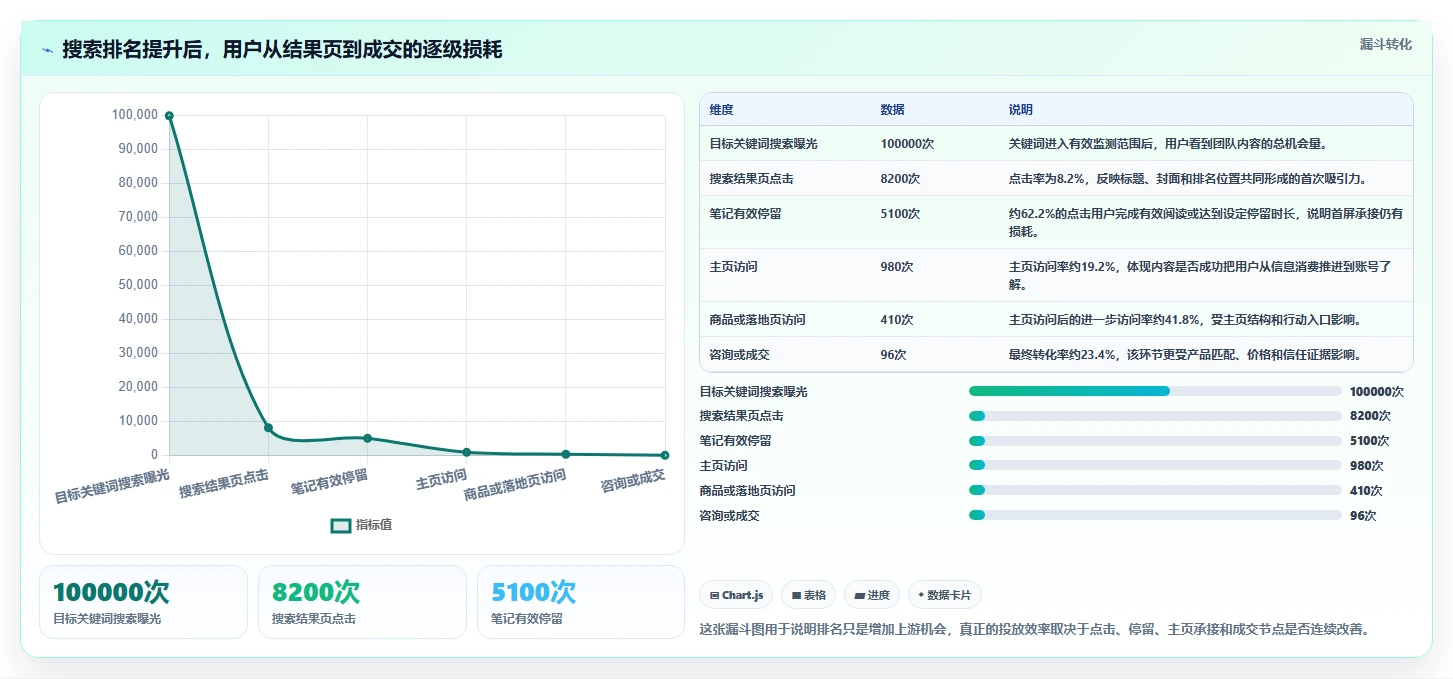Click the 目标关键词搜索曝光 progress bar

pos(1155,391)
